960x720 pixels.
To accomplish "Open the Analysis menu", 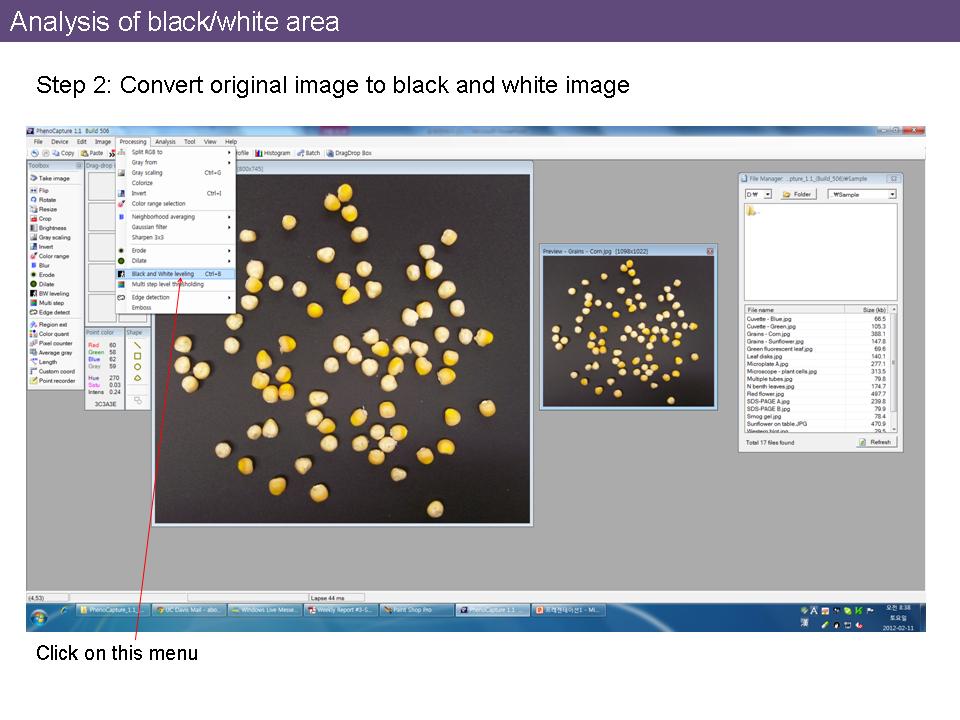I will tap(165, 142).
